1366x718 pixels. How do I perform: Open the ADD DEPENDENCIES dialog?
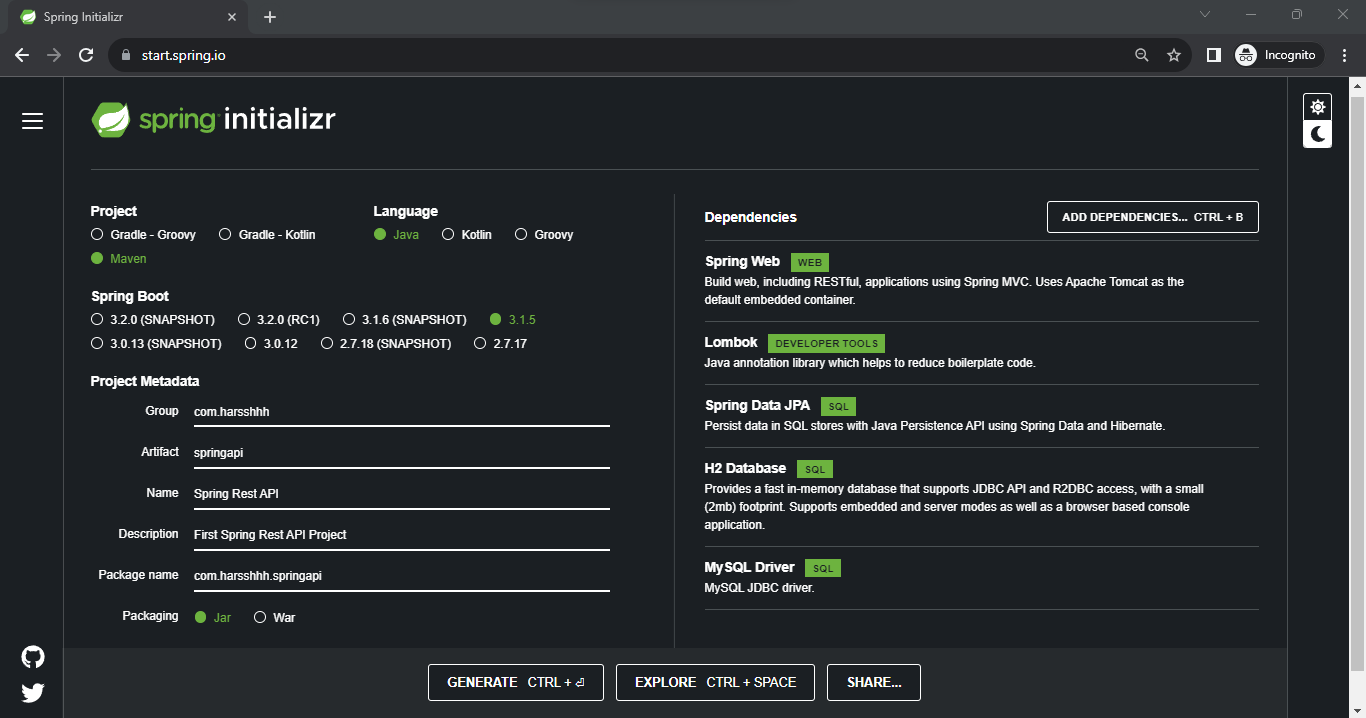(1152, 216)
